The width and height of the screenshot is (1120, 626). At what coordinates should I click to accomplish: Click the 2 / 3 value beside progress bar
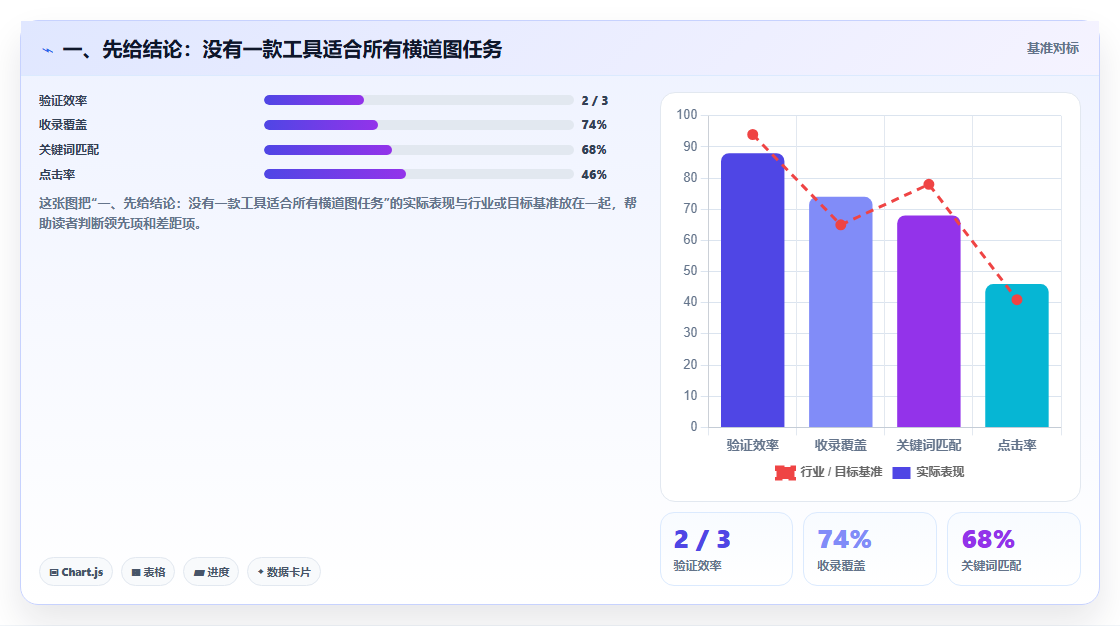(x=594, y=101)
